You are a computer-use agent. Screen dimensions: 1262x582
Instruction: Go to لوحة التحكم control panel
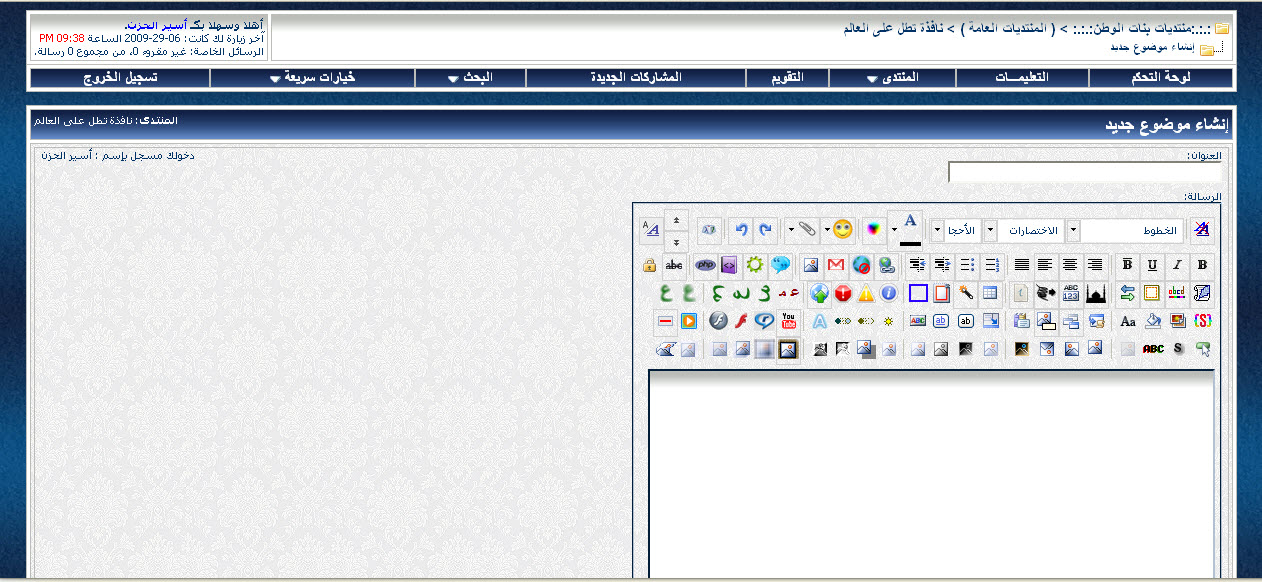coord(1161,78)
